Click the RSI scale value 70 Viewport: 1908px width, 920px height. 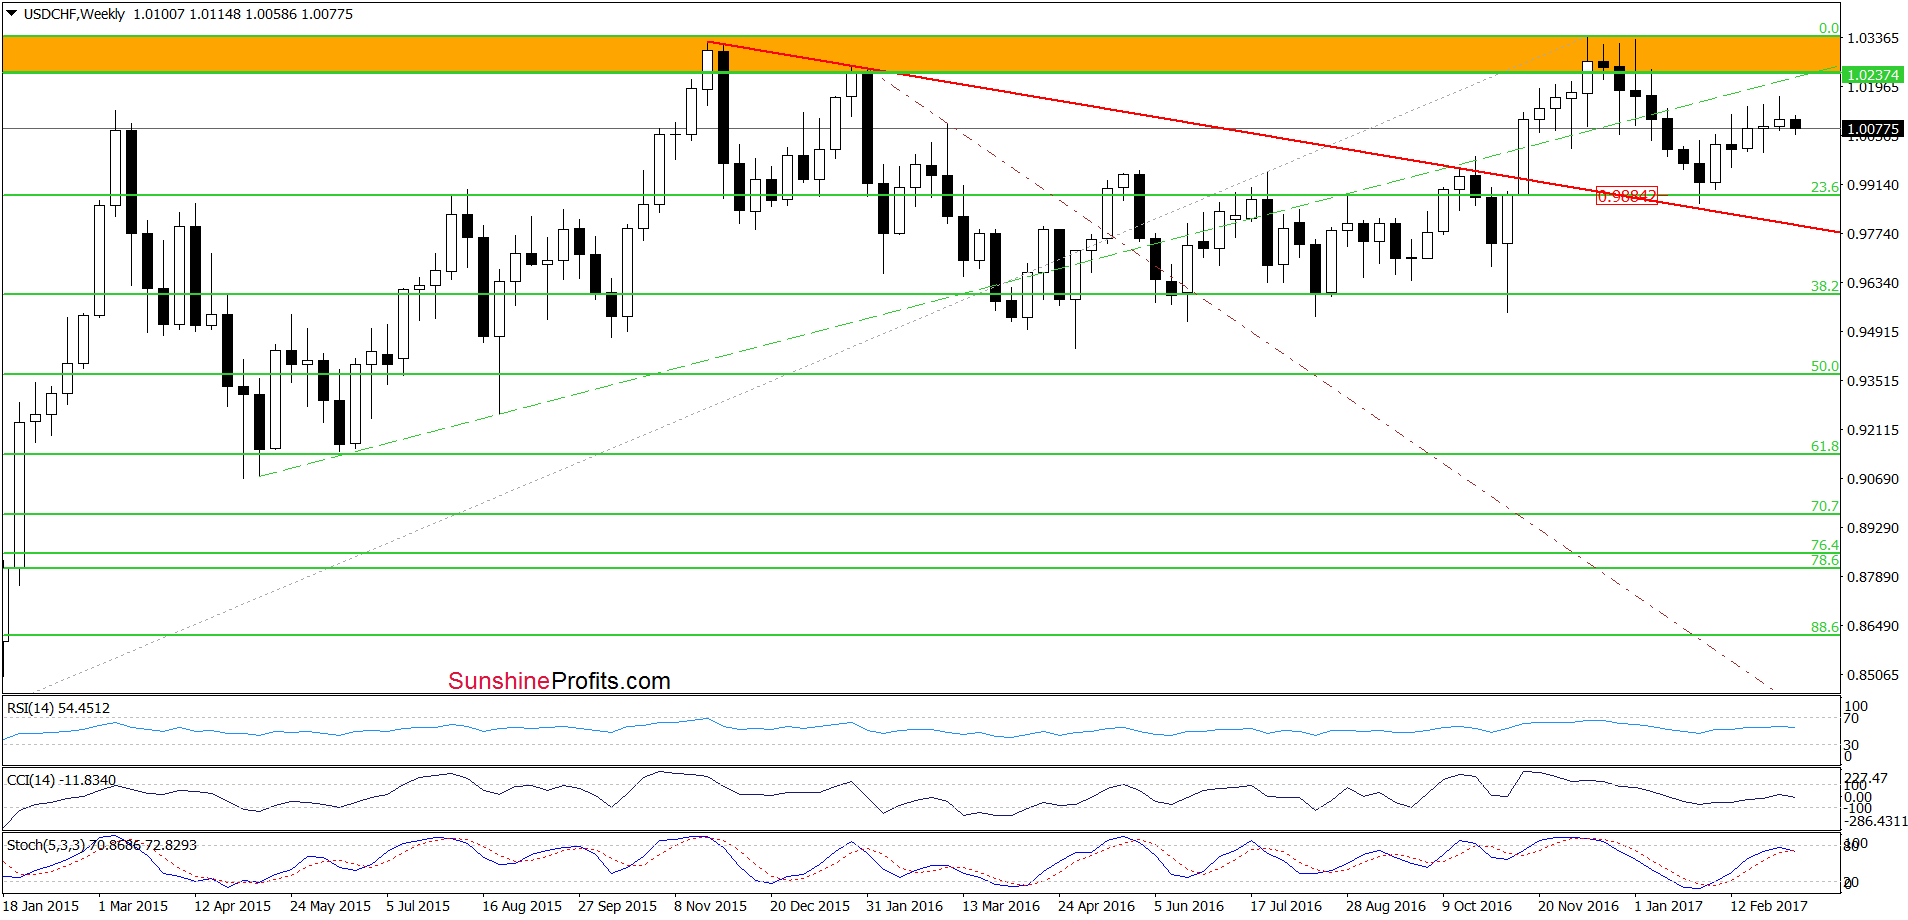[x=1851, y=718]
